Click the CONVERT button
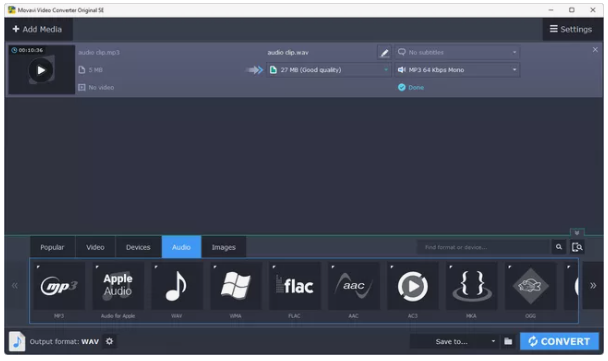The height and width of the screenshot is (361, 608). (x=559, y=341)
